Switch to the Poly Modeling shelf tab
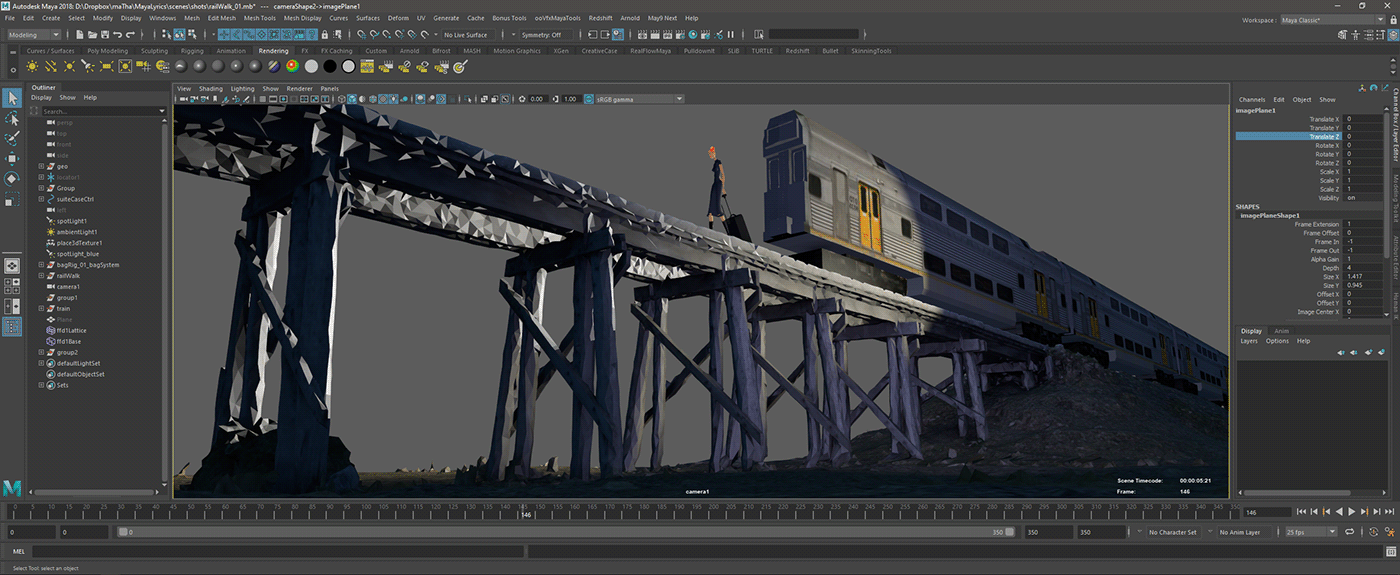This screenshot has height=575, width=1400. (107, 51)
